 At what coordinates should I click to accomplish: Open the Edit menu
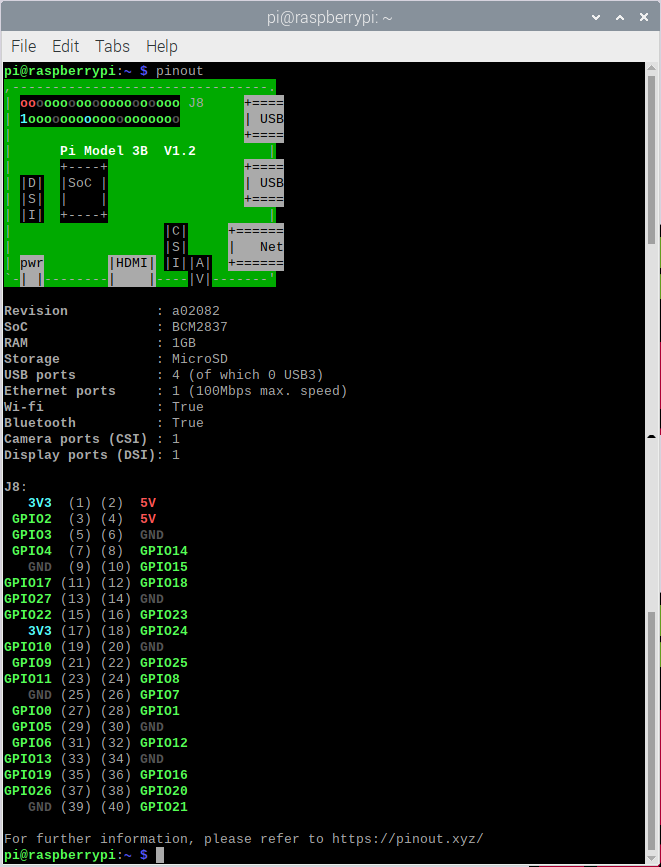pyautogui.click(x=65, y=46)
